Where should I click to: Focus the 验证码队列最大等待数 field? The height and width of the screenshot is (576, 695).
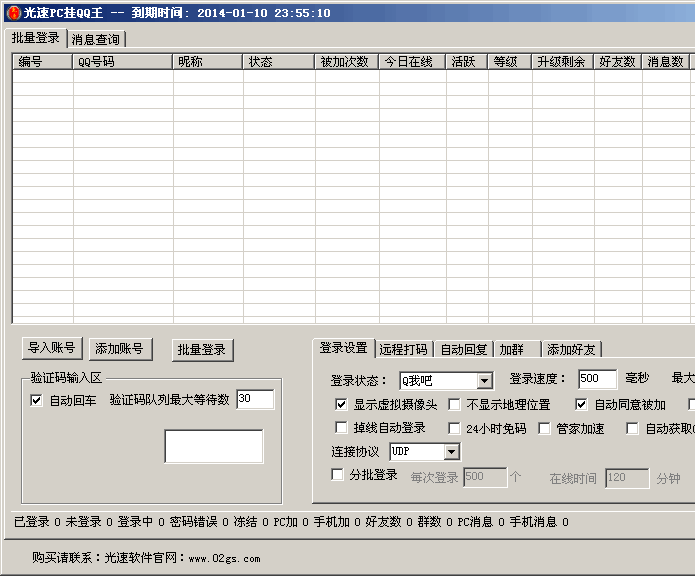pos(254,399)
